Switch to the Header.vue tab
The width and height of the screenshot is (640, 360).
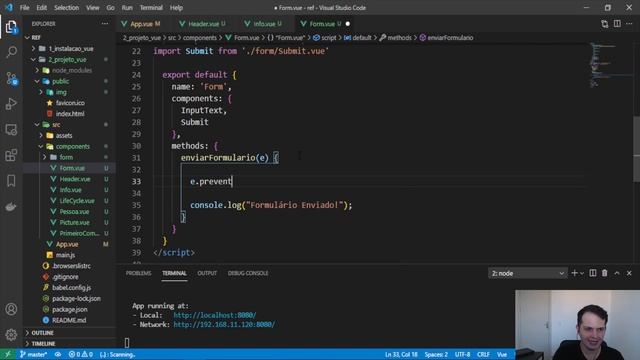(204, 24)
